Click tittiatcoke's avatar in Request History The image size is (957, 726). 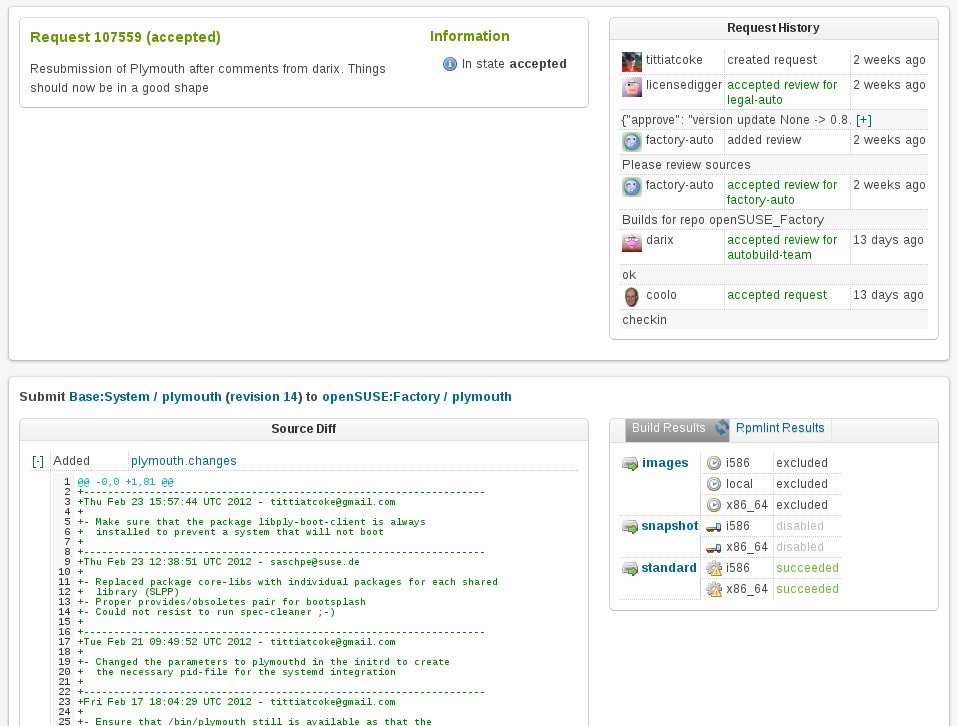coord(632,62)
